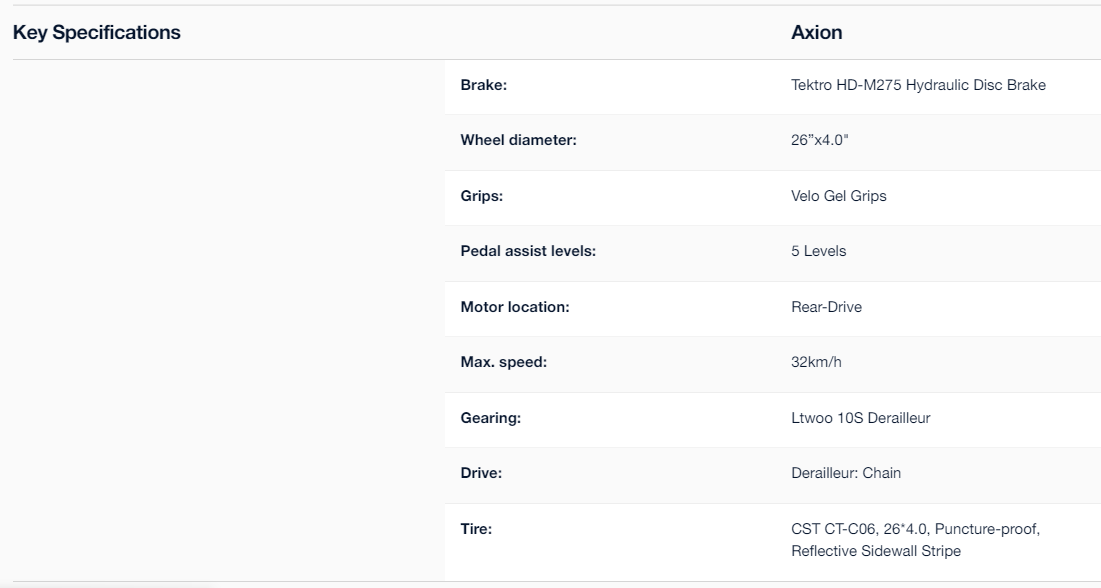Select the Ltwoo 10S Derailleur value
This screenshot has width=1101, height=588.
(x=861, y=418)
